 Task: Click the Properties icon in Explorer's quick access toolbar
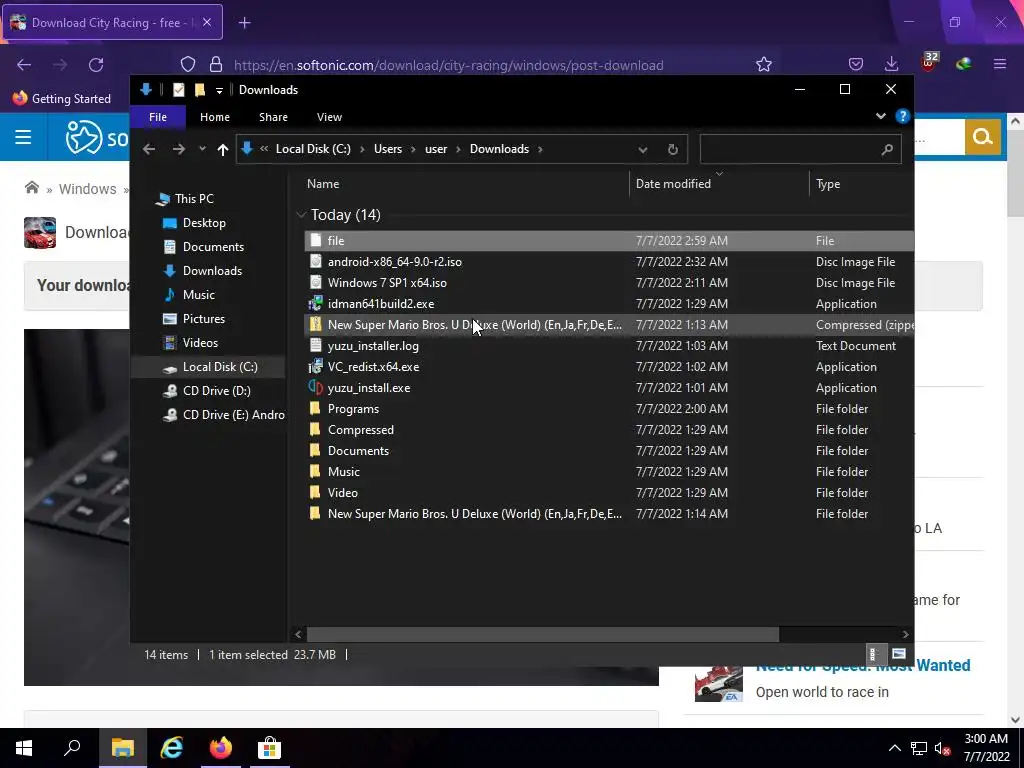pyautogui.click(x=178, y=90)
